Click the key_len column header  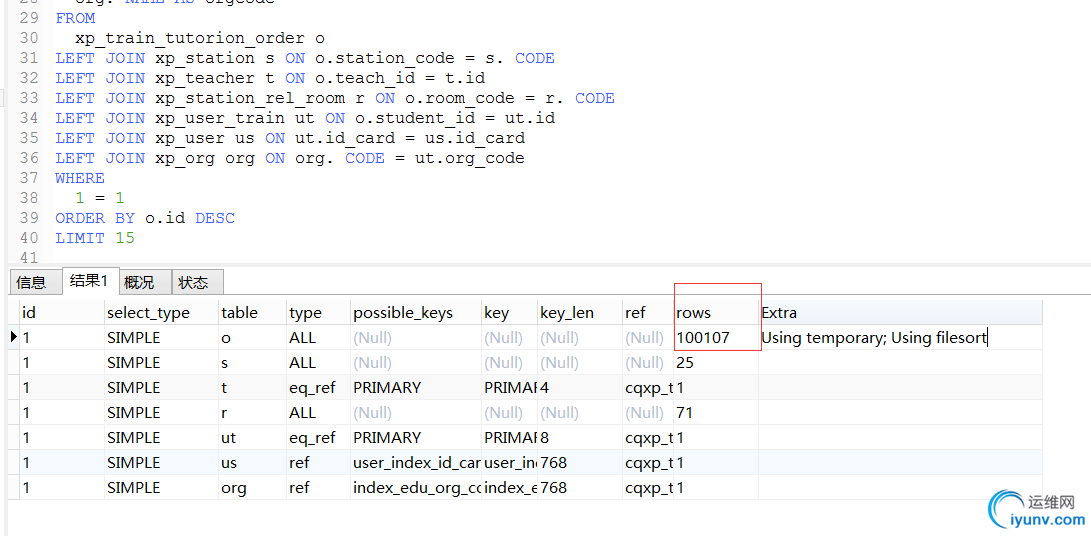click(x=580, y=313)
